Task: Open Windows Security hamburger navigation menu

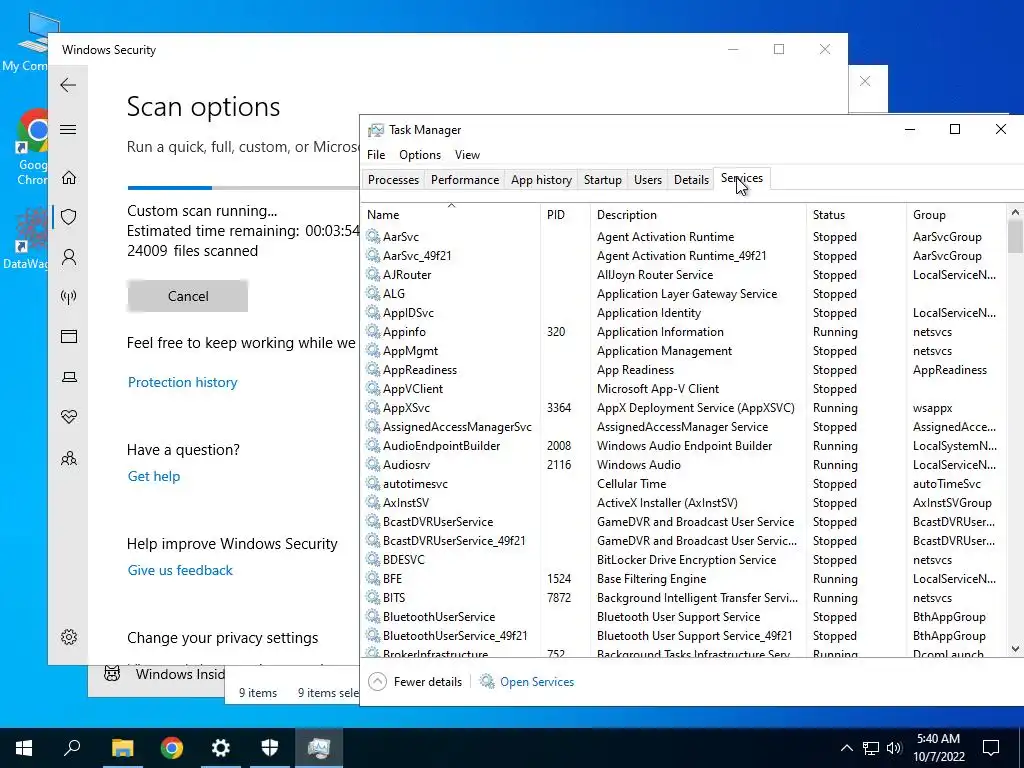Action: pyautogui.click(x=68, y=129)
